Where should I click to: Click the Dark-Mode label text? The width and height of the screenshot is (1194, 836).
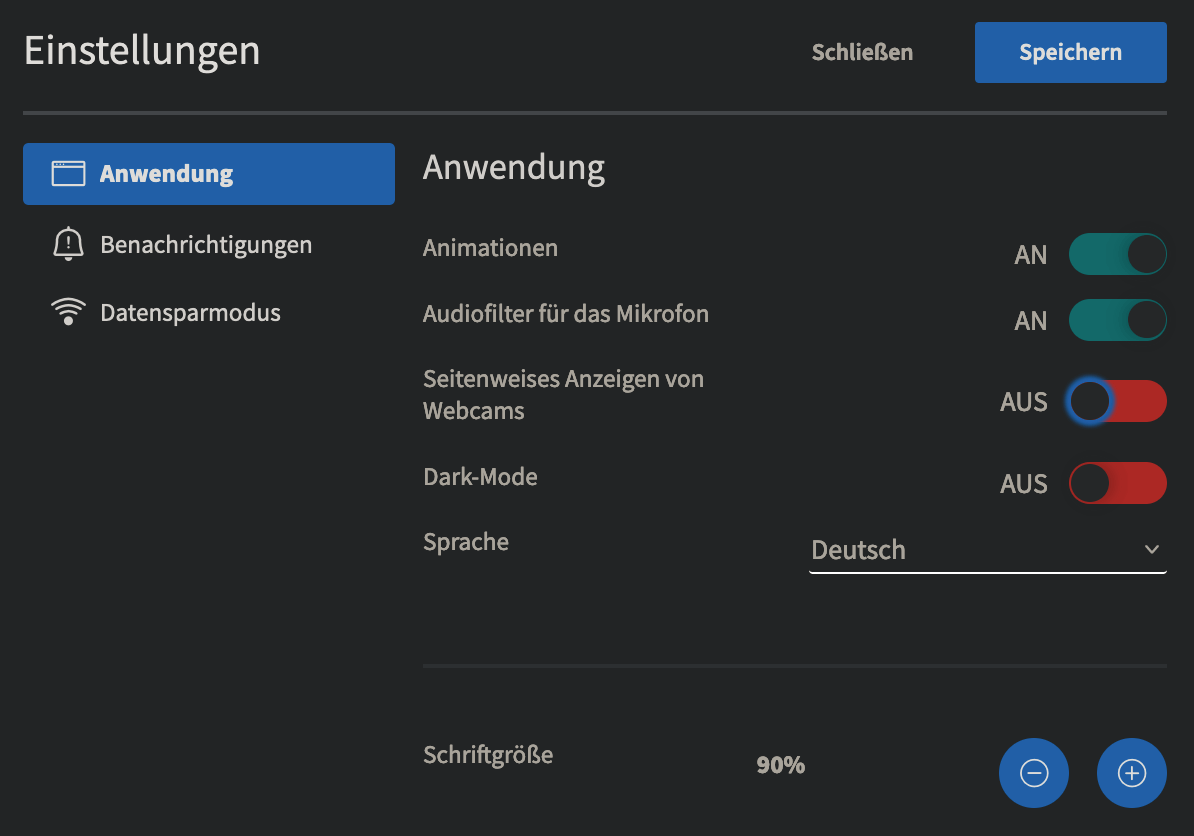coord(480,477)
